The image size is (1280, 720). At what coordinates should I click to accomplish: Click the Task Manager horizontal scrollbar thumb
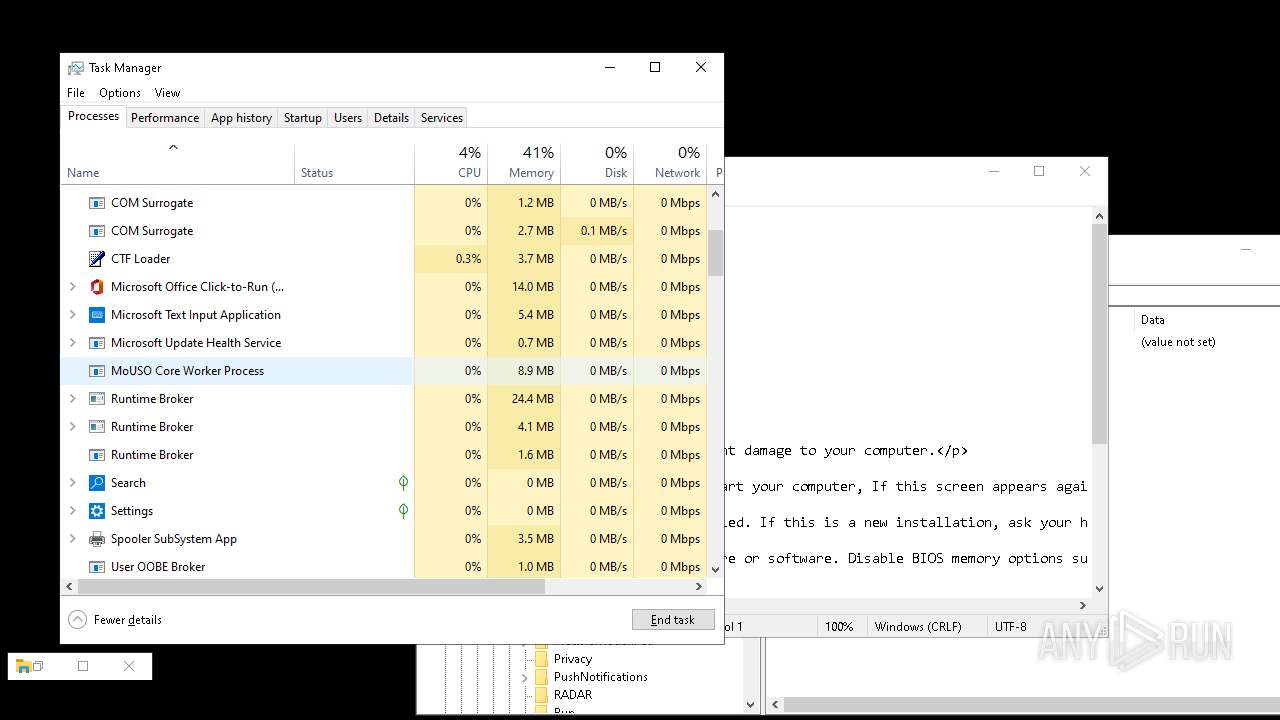(x=311, y=587)
